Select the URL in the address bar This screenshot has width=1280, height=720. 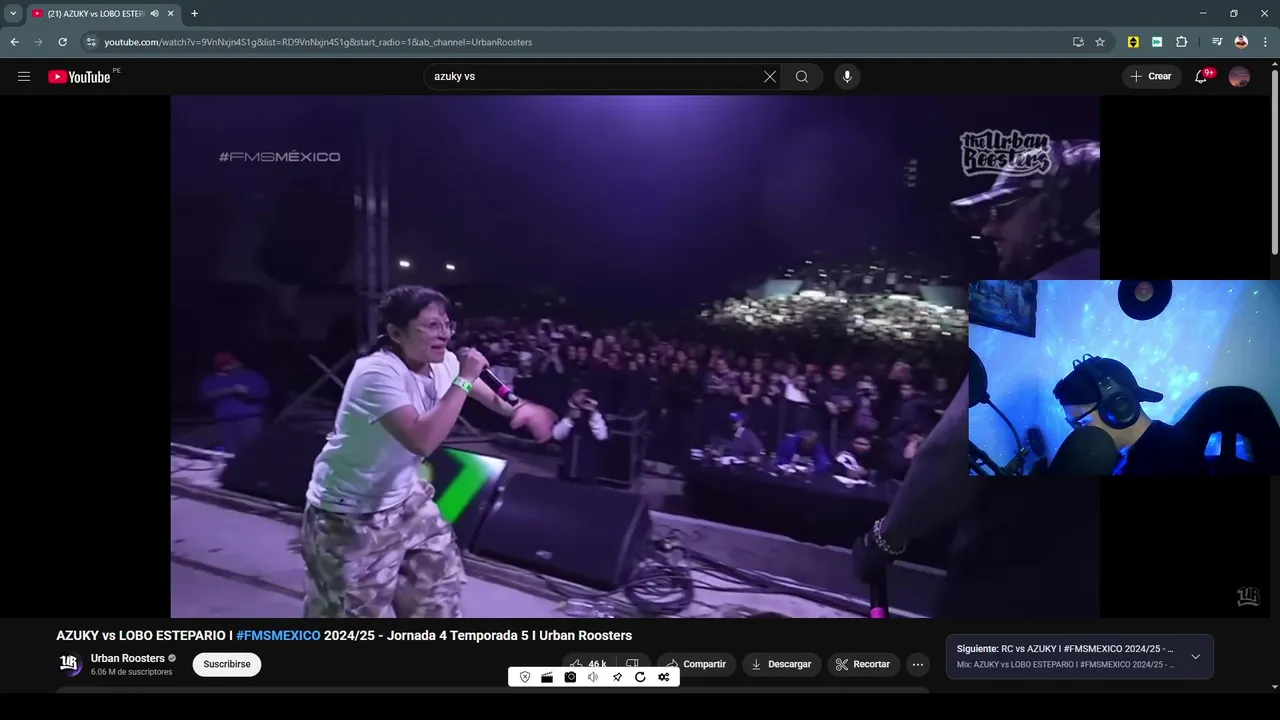point(318,42)
